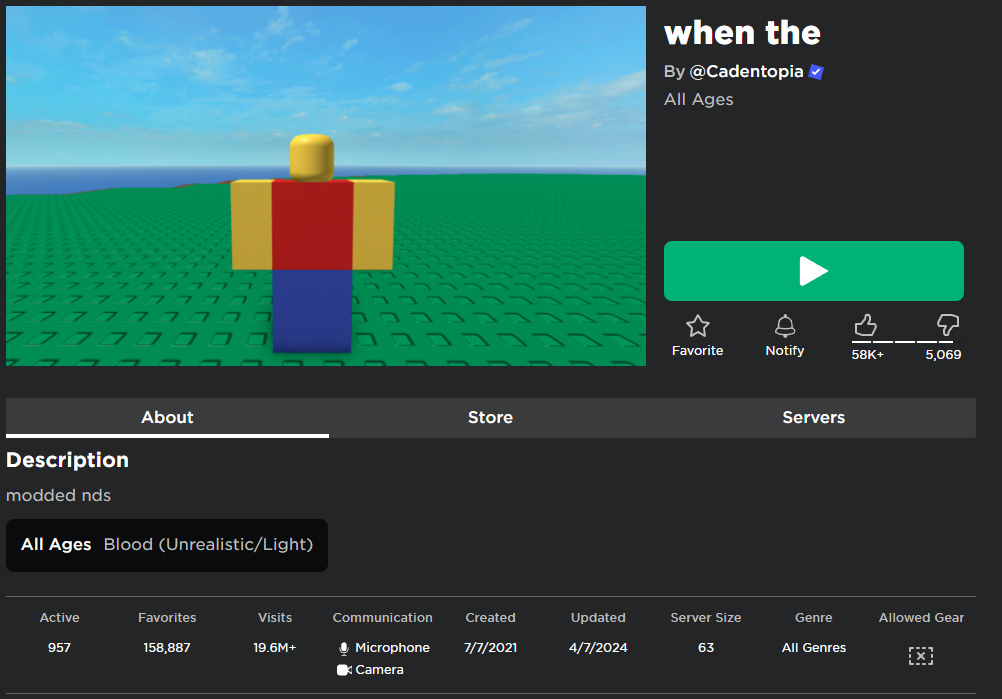Click the All Ages label under creator name
The image size is (1002, 699).
pos(698,100)
